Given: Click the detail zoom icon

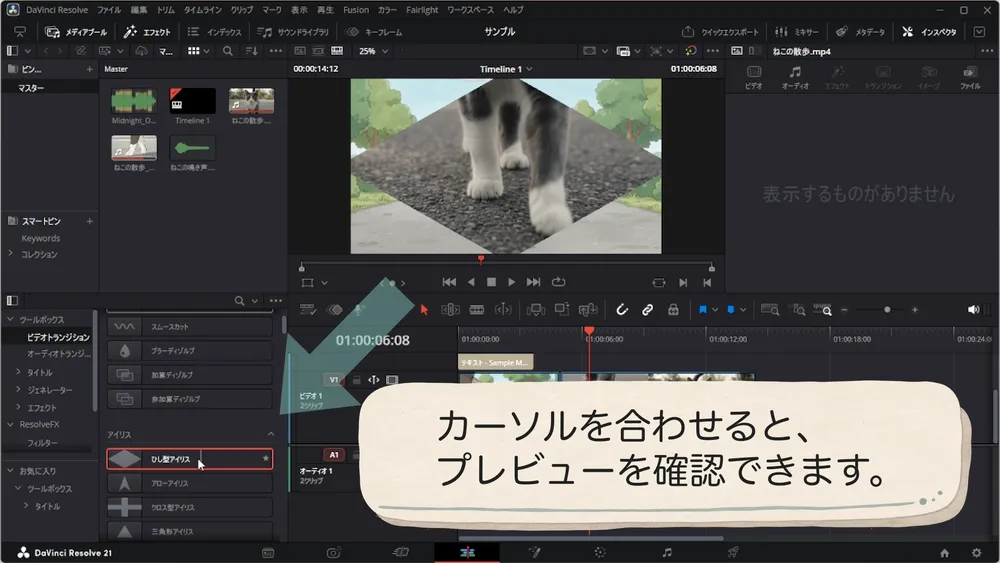Looking at the screenshot, I should click(x=798, y=310).
